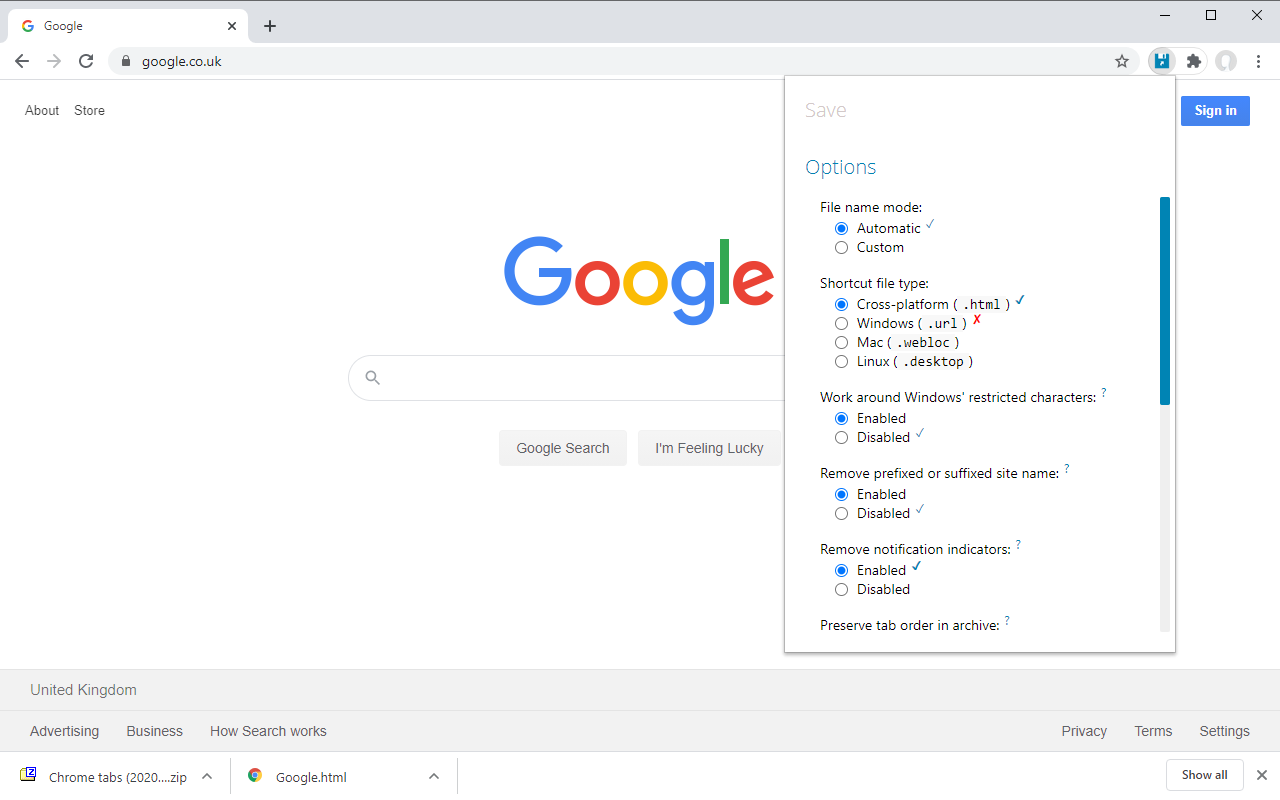The height and width of the screenshot is (800, 1280).
Task: Open the About link
Action: (42, 111)
